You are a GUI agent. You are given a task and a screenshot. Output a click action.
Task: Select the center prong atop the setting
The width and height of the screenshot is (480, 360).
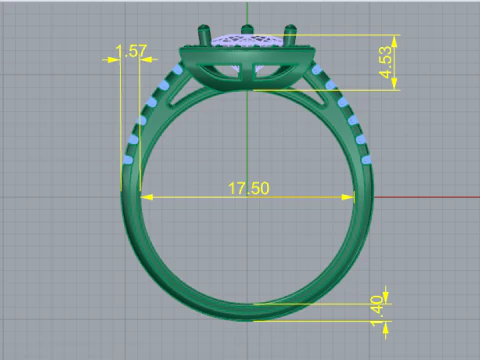(247, 30)
